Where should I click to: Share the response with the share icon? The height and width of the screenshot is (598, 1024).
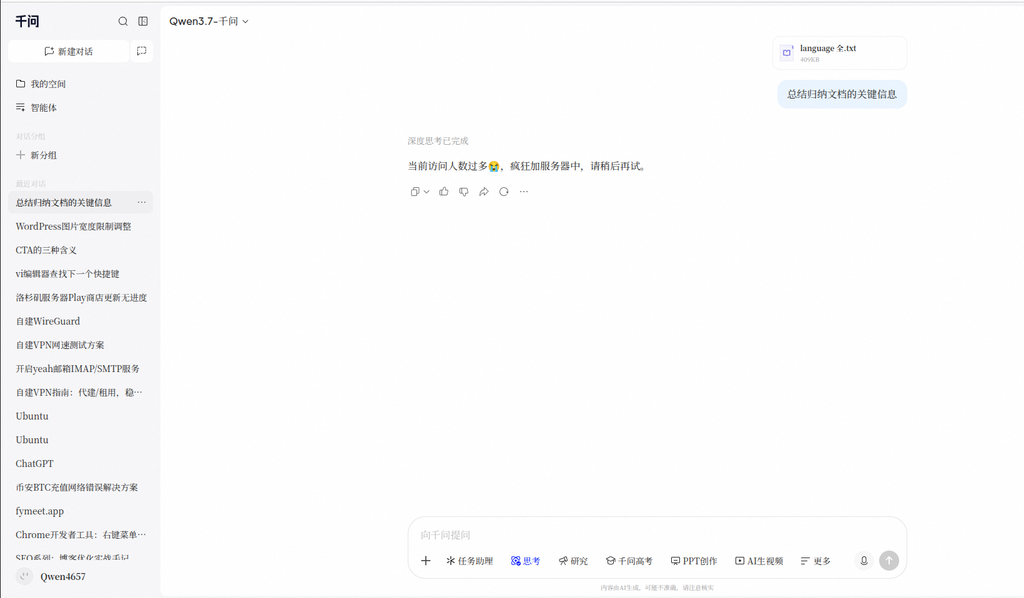click(x=484, y=192)
